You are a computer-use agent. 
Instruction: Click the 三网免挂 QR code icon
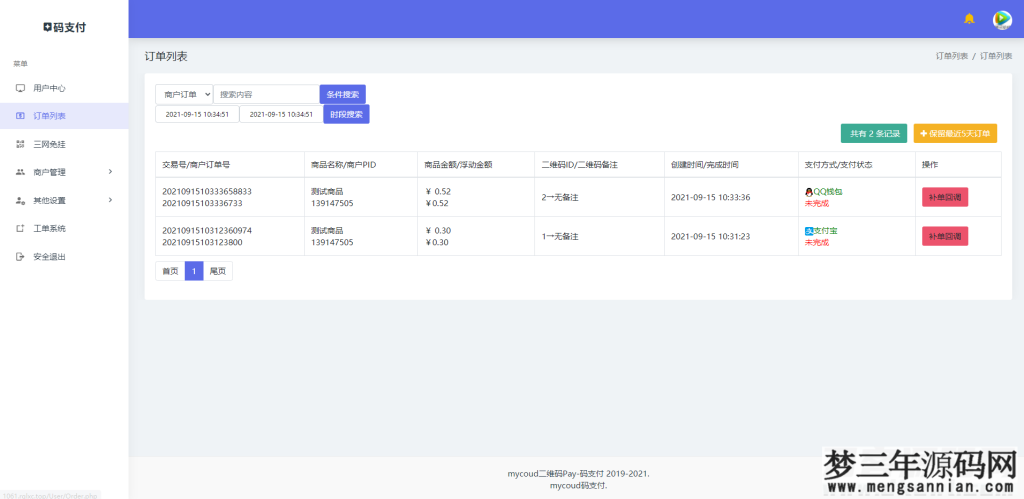(x=20, y=144)
